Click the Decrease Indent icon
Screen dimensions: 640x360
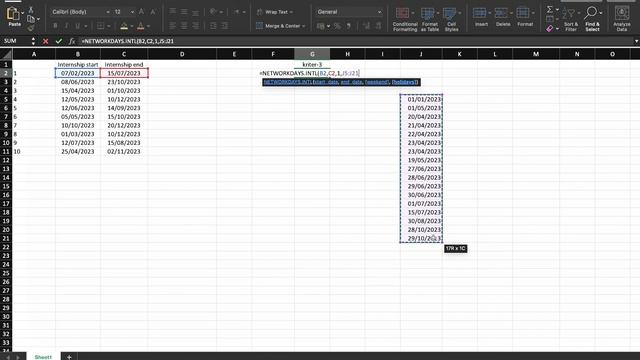(x=213, y=26)
